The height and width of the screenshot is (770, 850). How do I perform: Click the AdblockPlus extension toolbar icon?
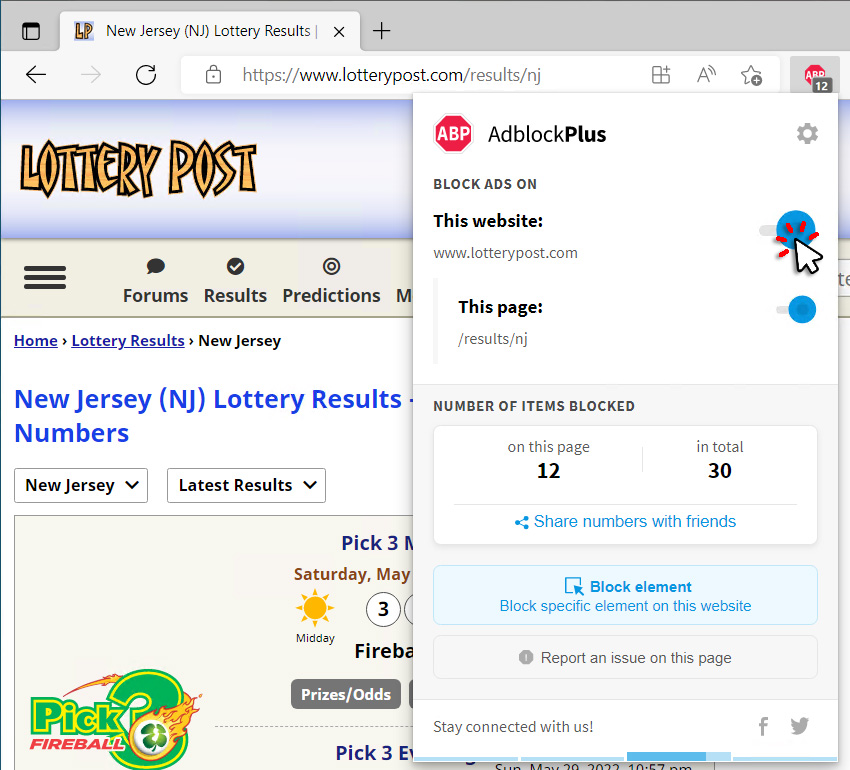[x=816, y=77]
